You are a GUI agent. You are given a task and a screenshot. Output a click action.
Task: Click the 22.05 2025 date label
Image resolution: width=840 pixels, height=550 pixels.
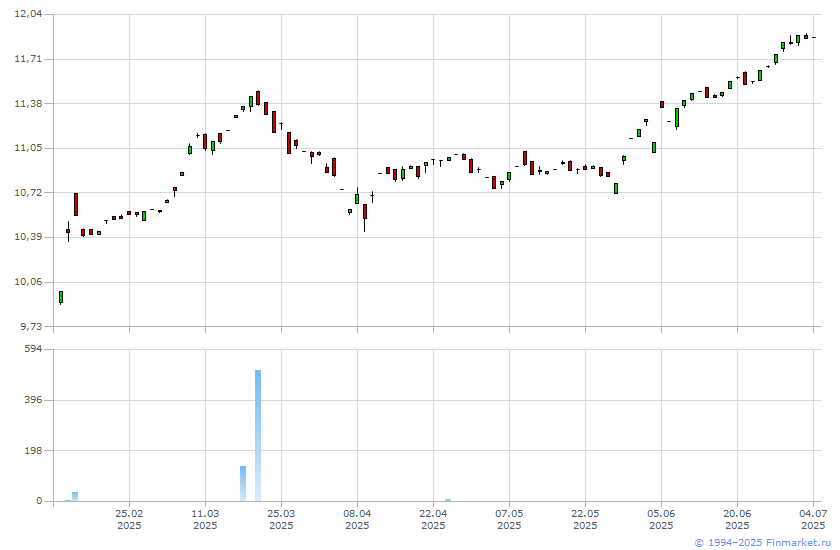[x=585, y=519]
